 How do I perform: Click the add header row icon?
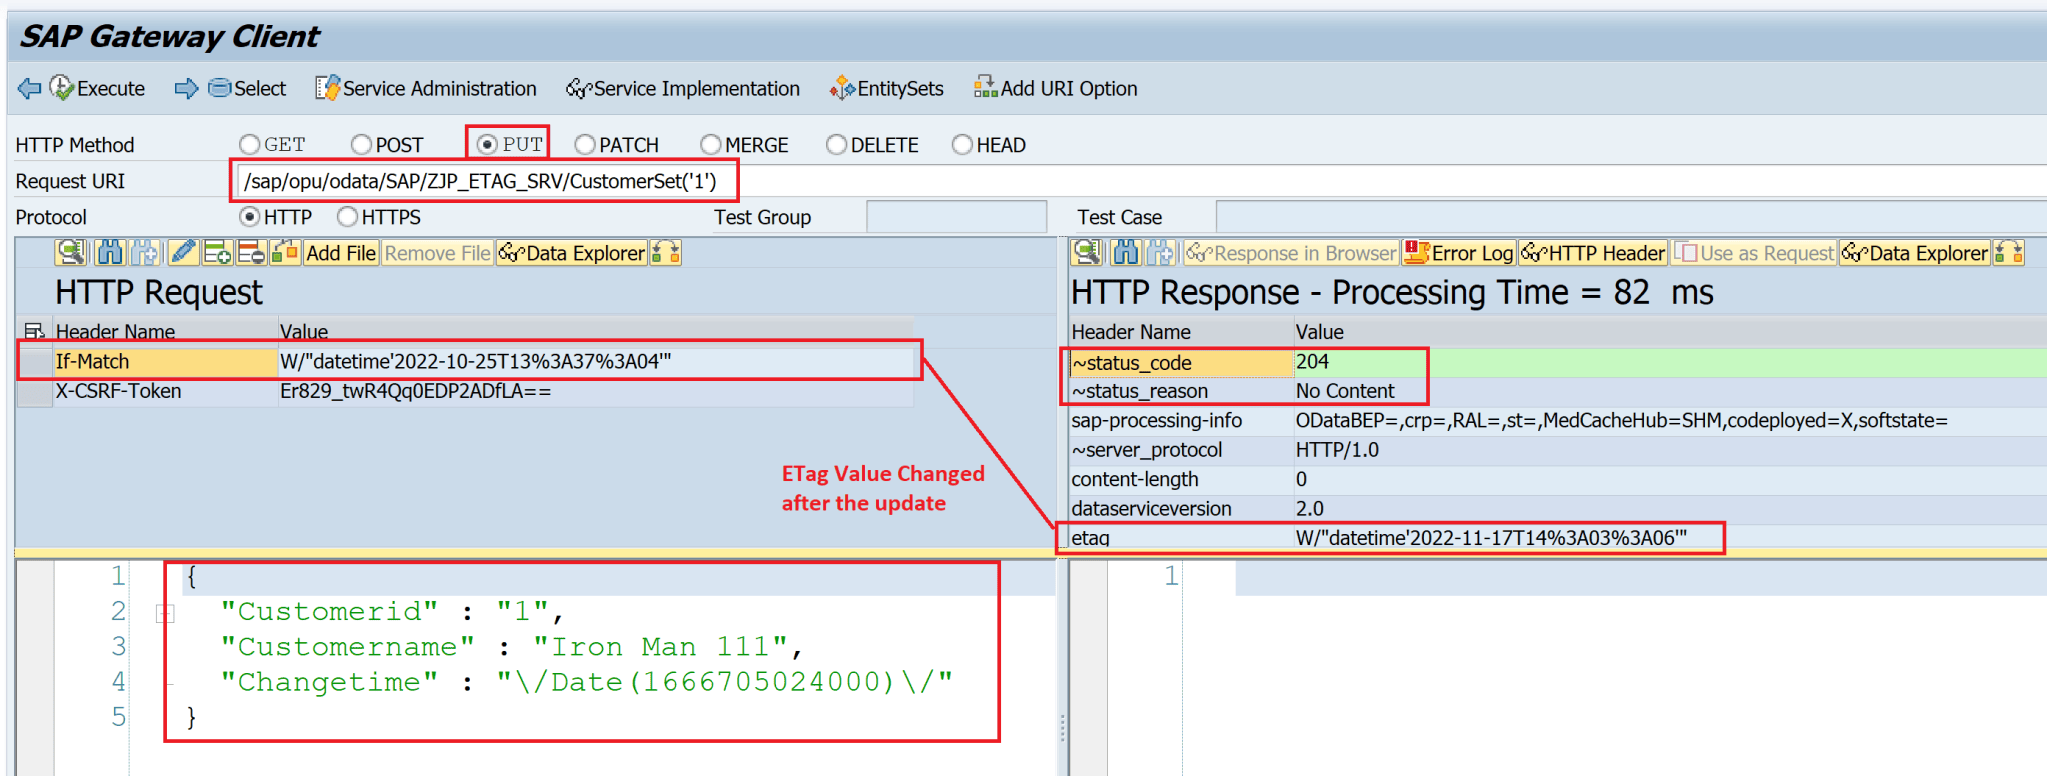click(x=217, y=253)
